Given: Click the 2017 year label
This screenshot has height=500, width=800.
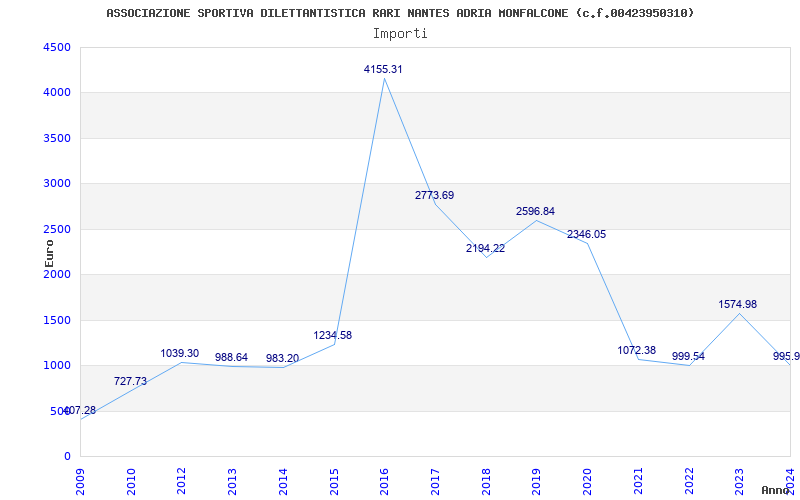Looking at the screenshot, I should coord(435,481).
